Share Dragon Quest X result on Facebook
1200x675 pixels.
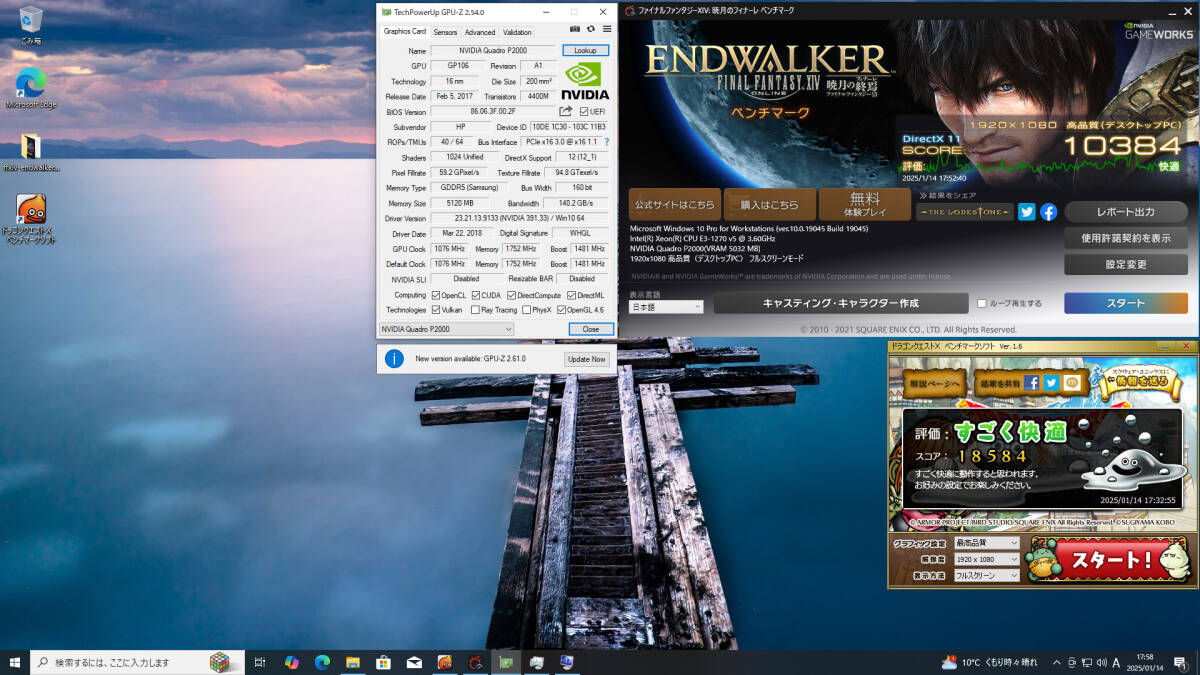pos(1032,382)
